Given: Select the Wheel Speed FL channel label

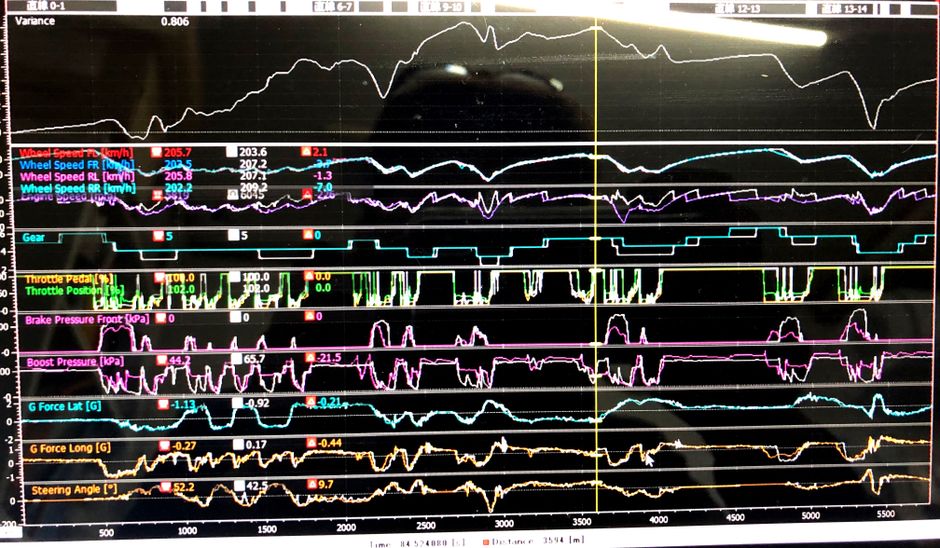Looking at the screenshot, I should click(x=77, y=151).
